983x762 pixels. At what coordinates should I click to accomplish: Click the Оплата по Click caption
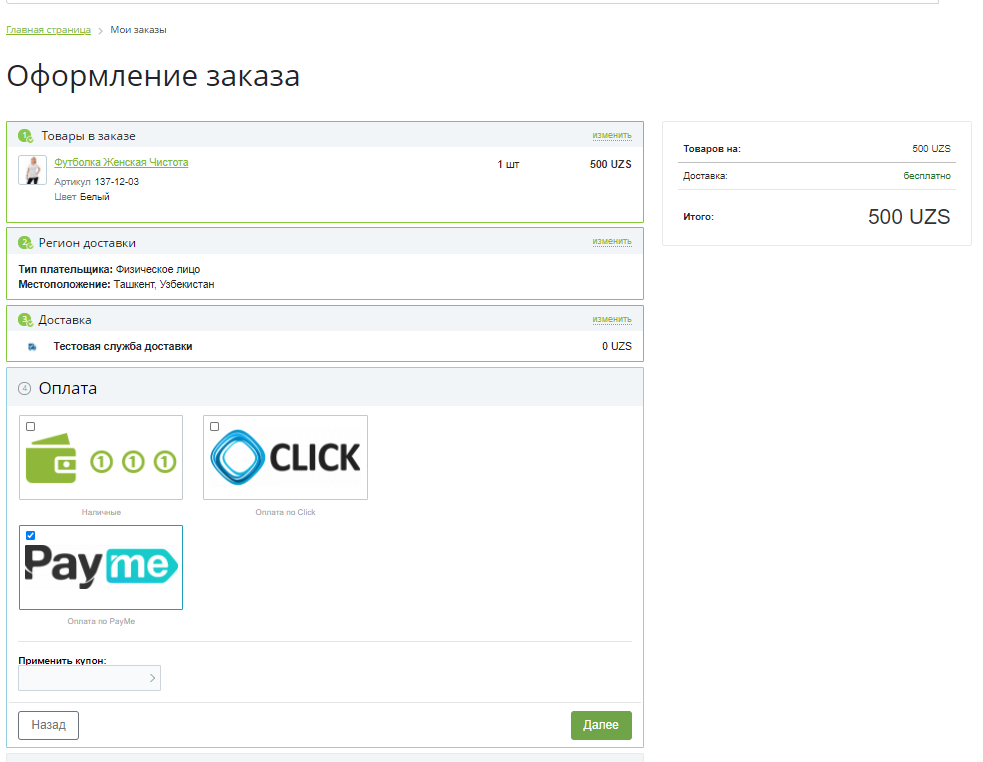285,512
